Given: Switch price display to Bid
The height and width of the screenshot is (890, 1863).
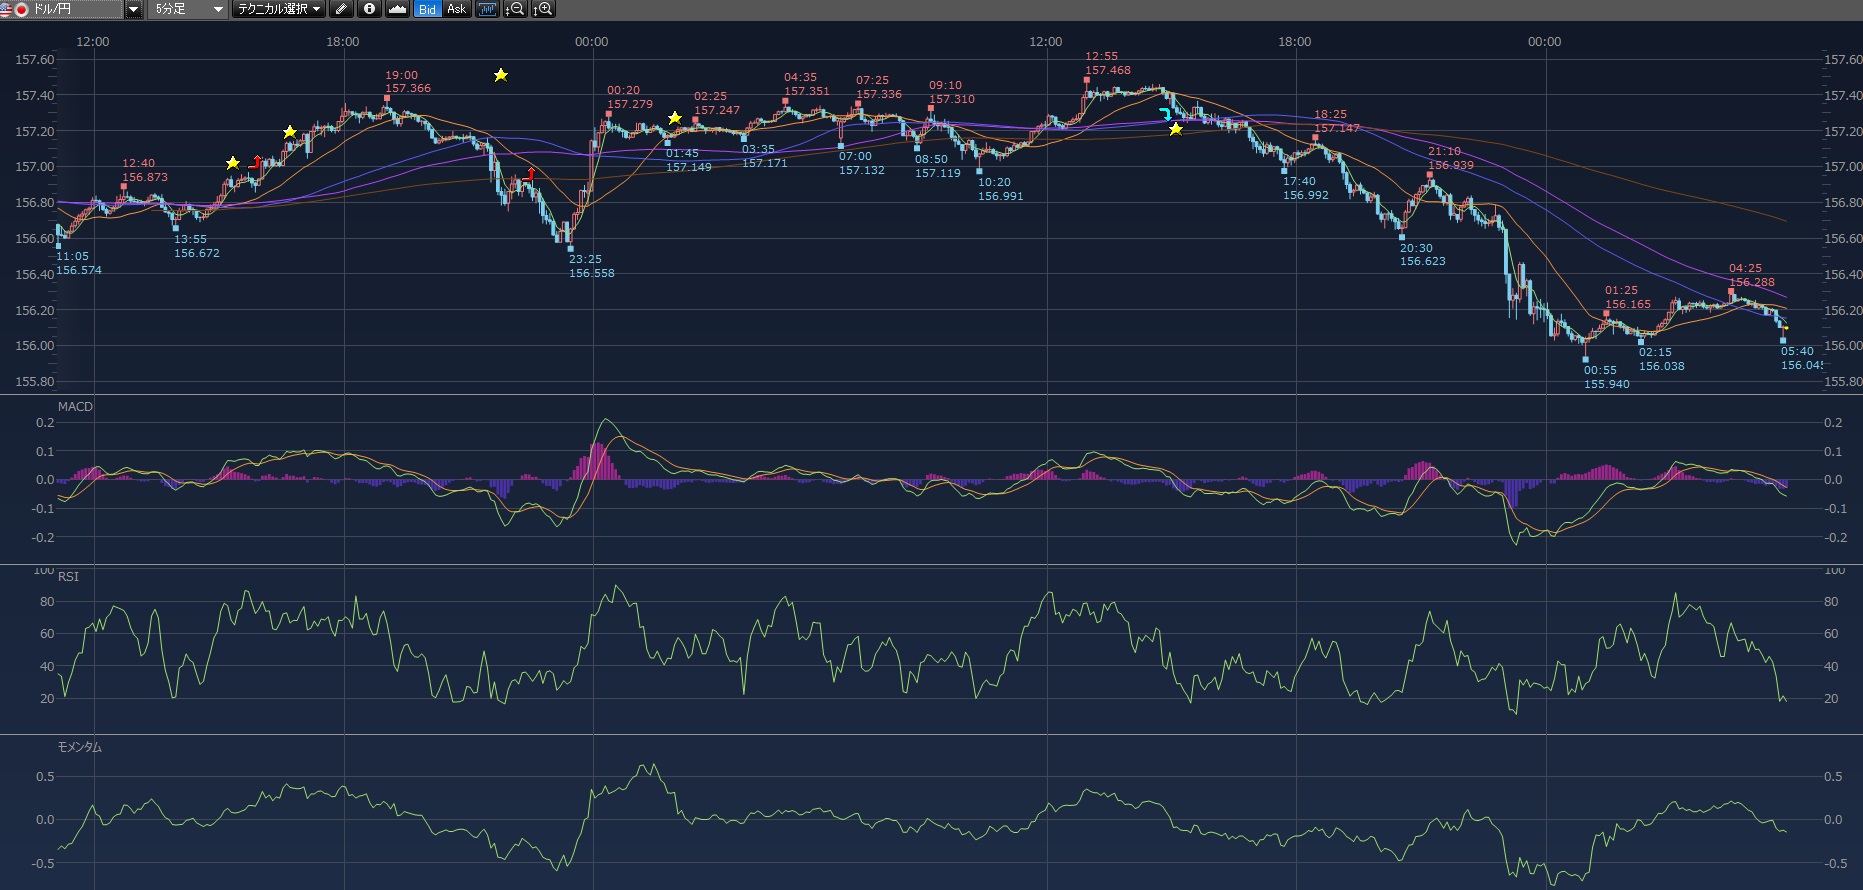Looking at the screenshot, I should (427, 9).
